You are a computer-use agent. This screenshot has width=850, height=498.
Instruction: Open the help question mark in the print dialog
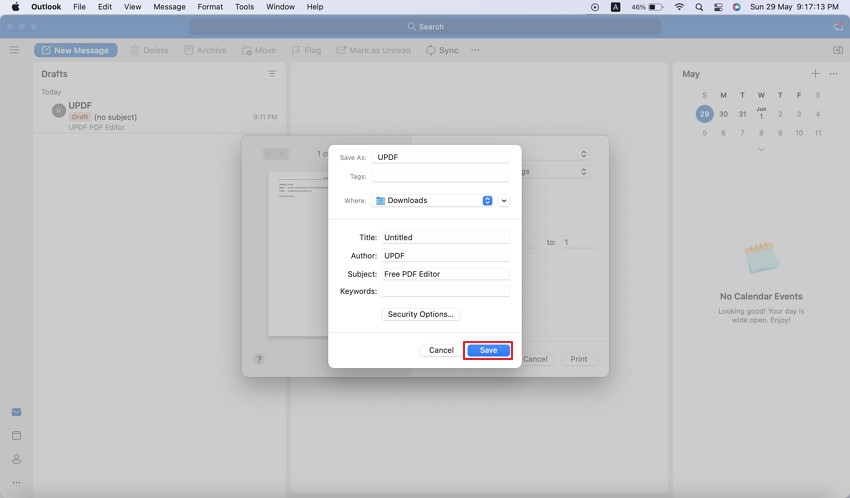click(259, 359)
